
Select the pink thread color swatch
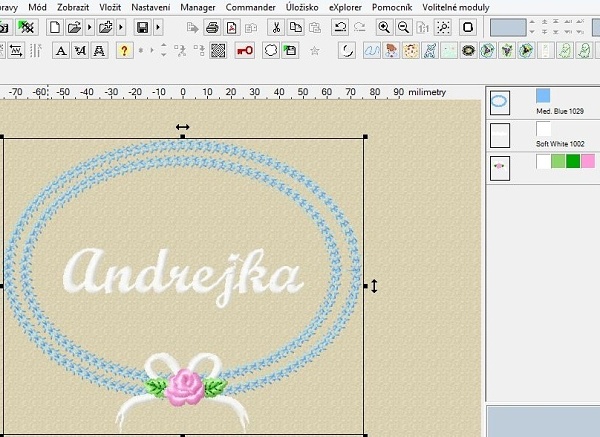[x=588, y=161]
